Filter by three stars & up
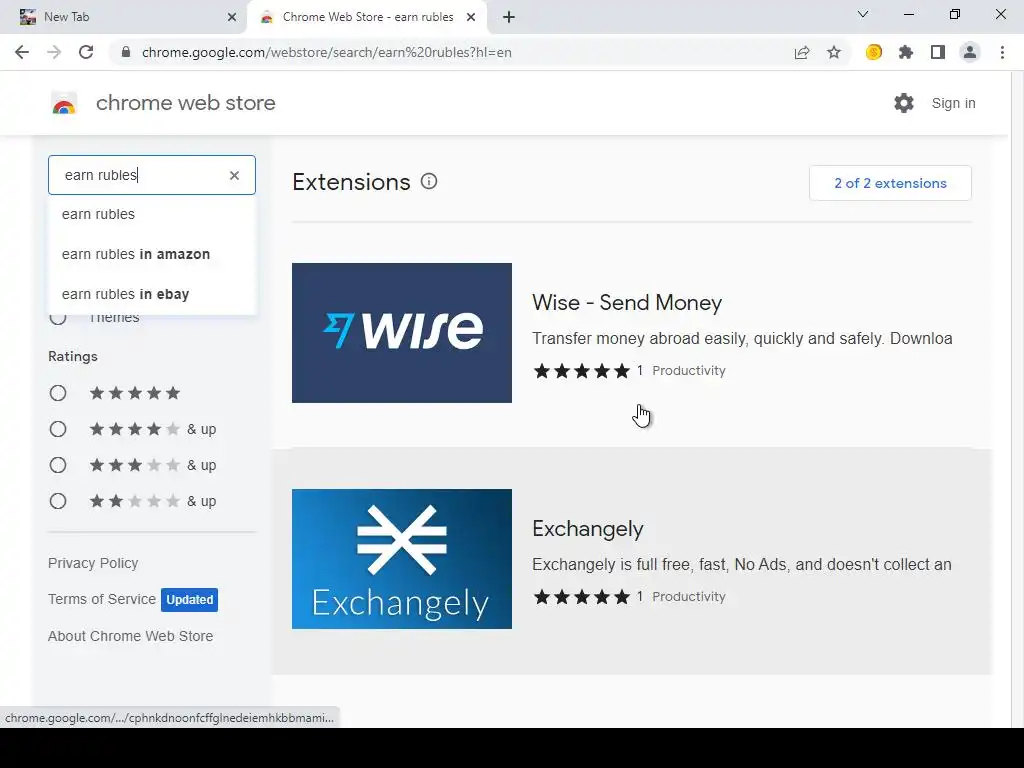 [58, 465]
